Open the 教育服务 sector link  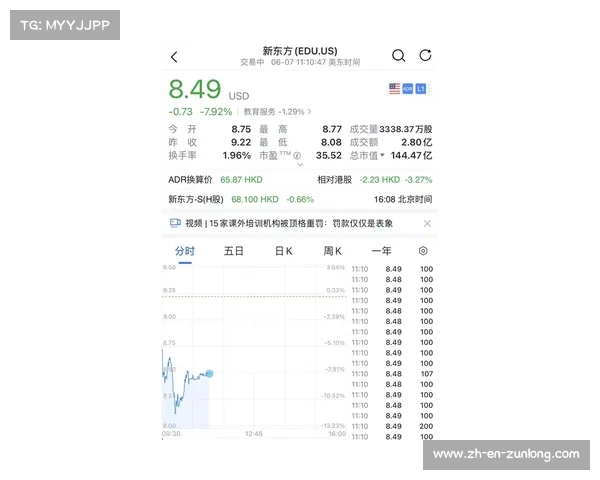click(277, 112)
